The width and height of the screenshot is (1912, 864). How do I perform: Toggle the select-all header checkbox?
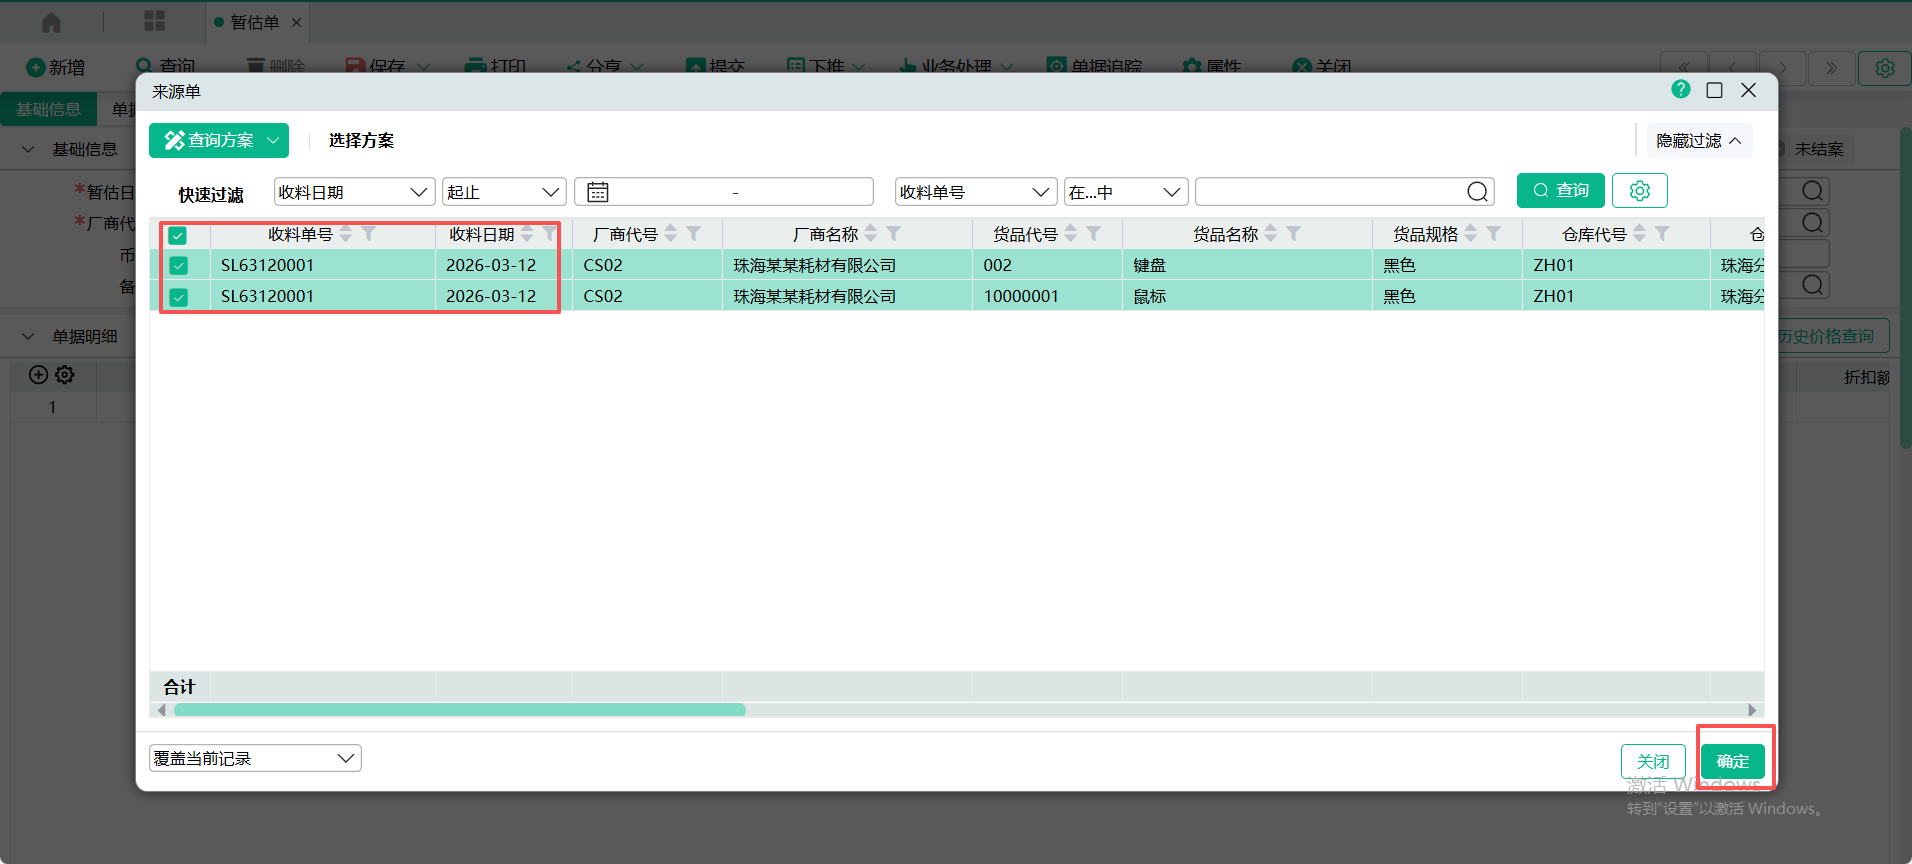click(178, 236)
